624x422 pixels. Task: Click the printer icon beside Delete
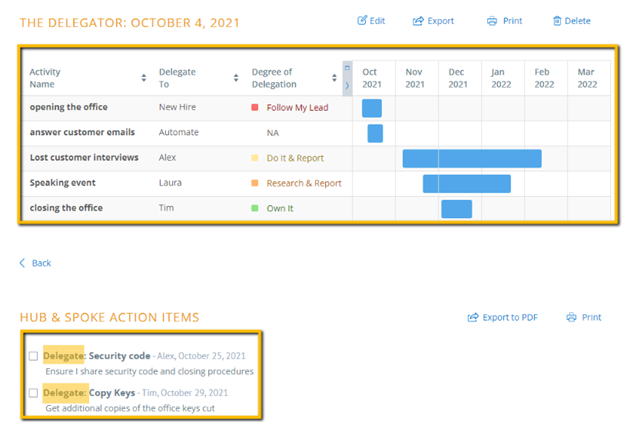pos(492,21)
